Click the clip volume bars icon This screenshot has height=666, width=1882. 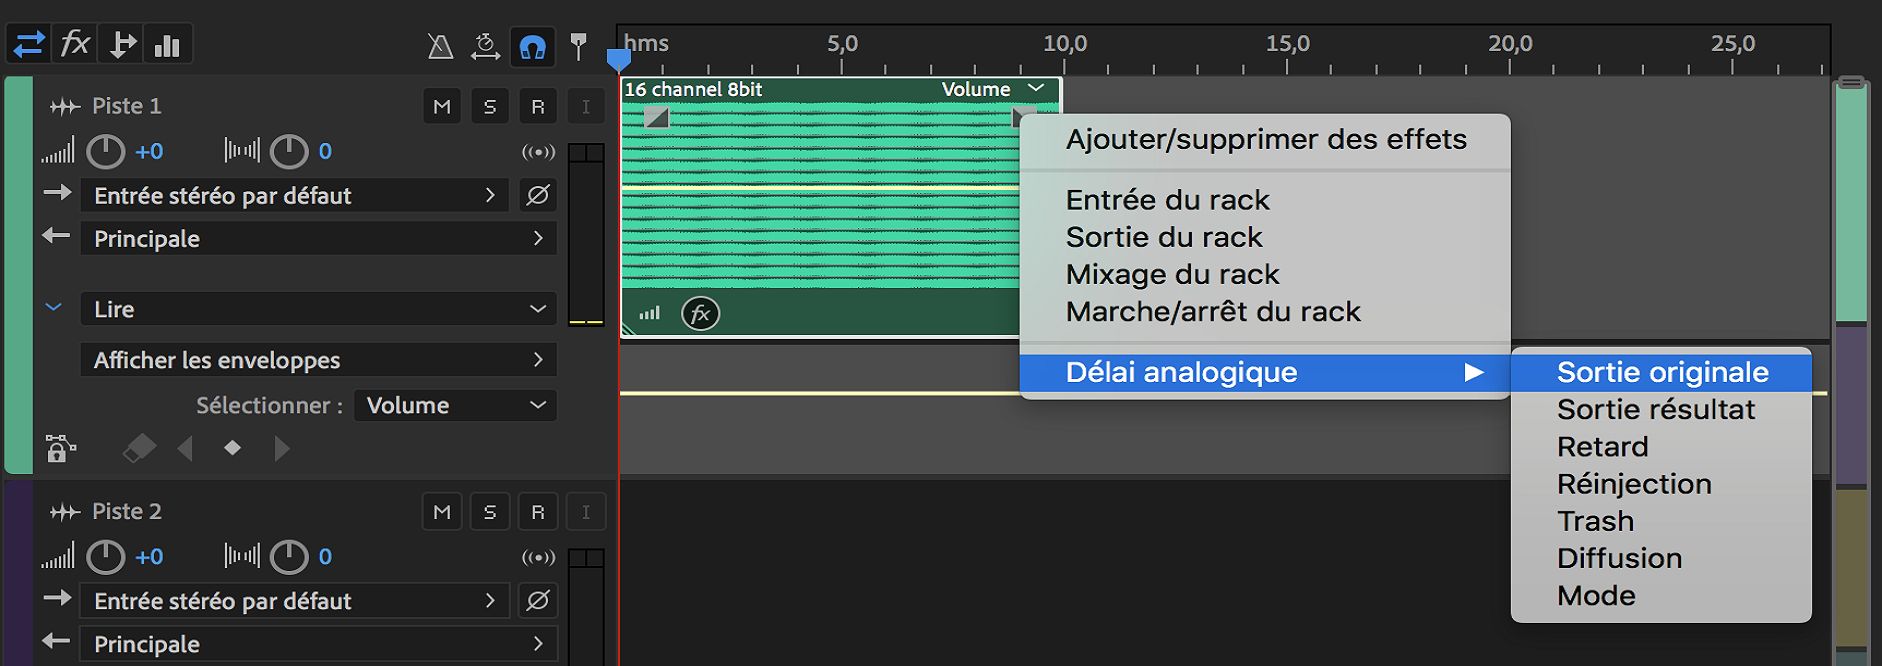tap(650, 314)
